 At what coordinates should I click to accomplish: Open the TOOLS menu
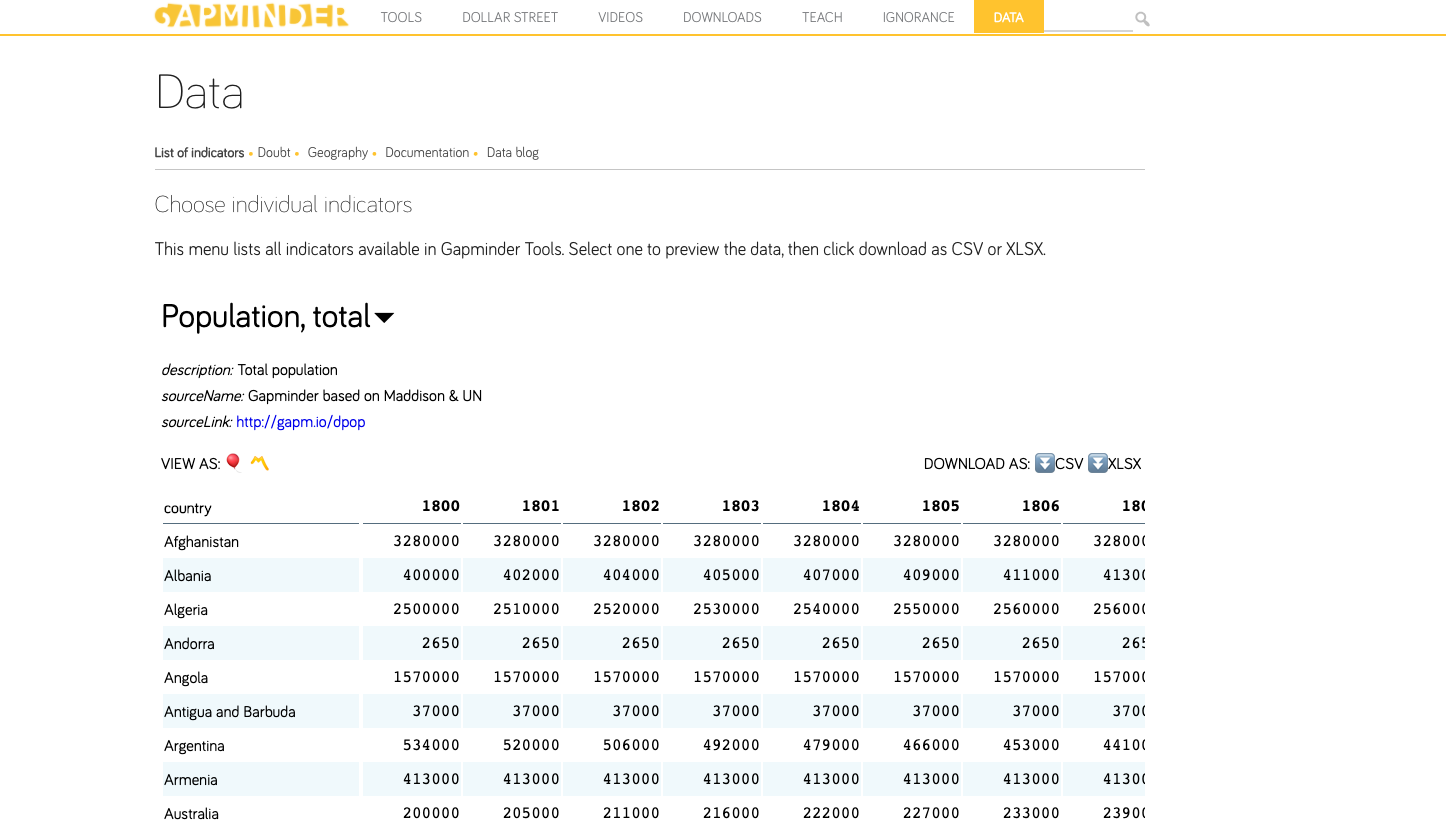click(x=401, y=17)
